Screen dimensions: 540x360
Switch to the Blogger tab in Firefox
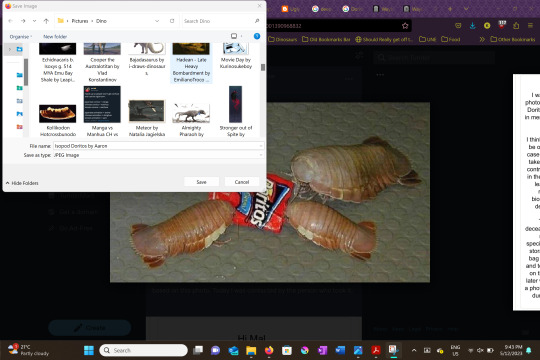click(x=291, y=9)
